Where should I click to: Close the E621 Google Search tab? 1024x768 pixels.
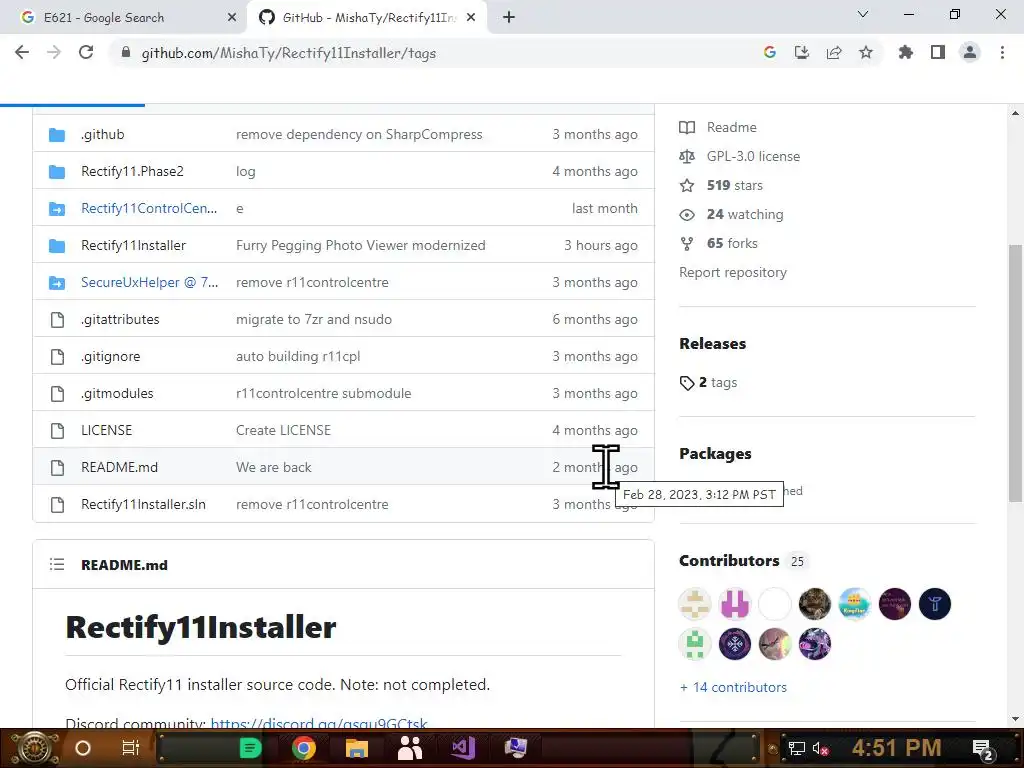point(232,18)
